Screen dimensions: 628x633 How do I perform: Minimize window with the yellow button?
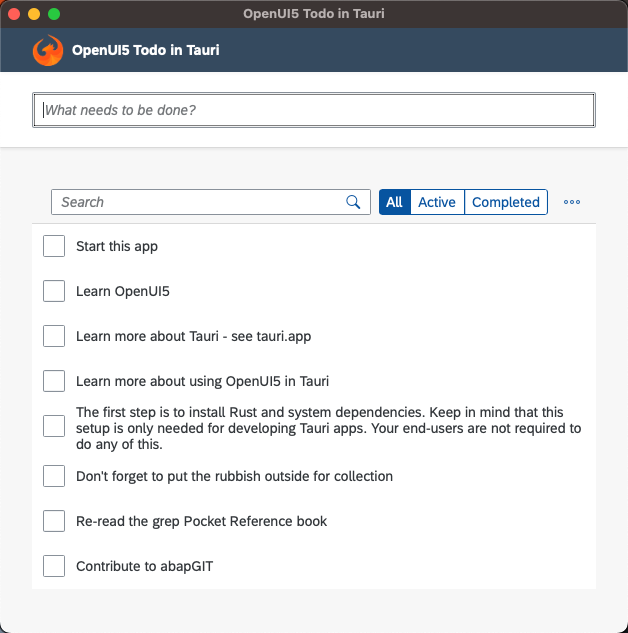[x=34, y=14]
